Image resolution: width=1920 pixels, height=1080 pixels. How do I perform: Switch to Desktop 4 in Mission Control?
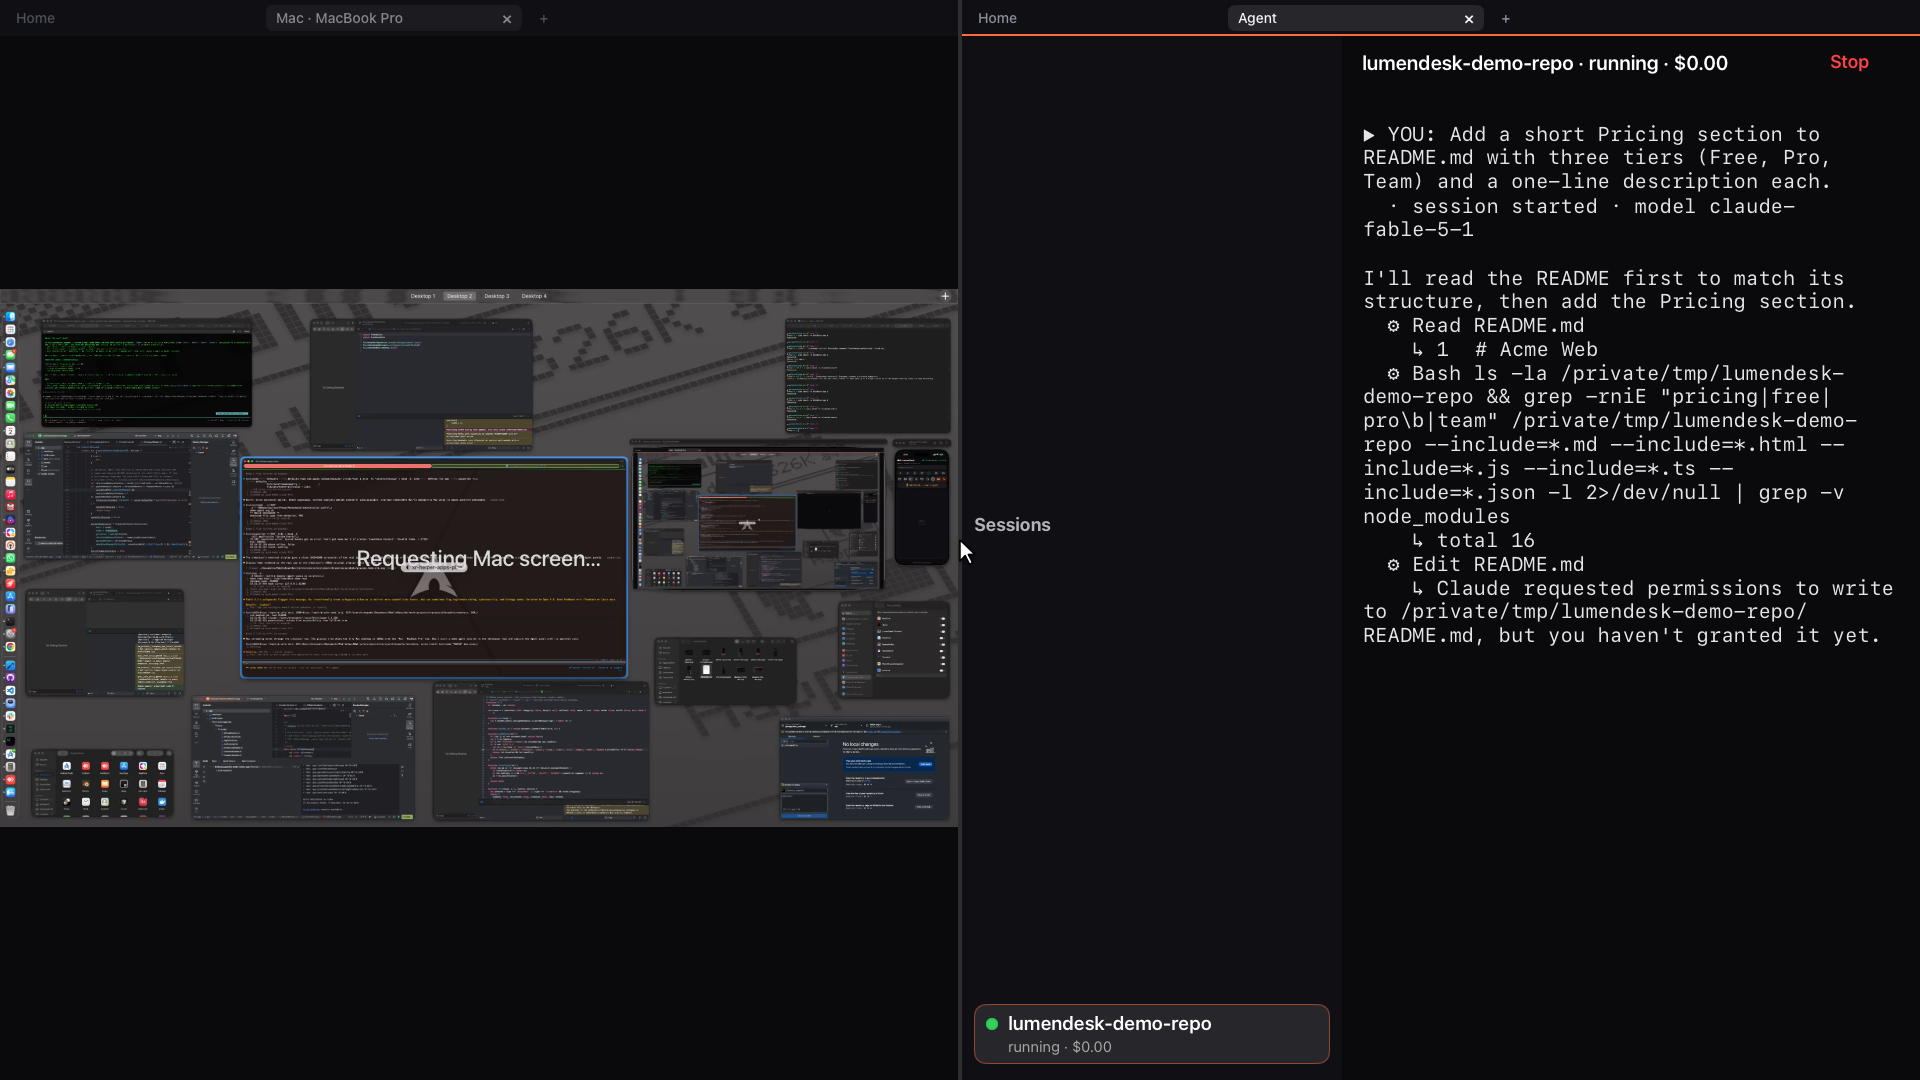pos(534,296)
